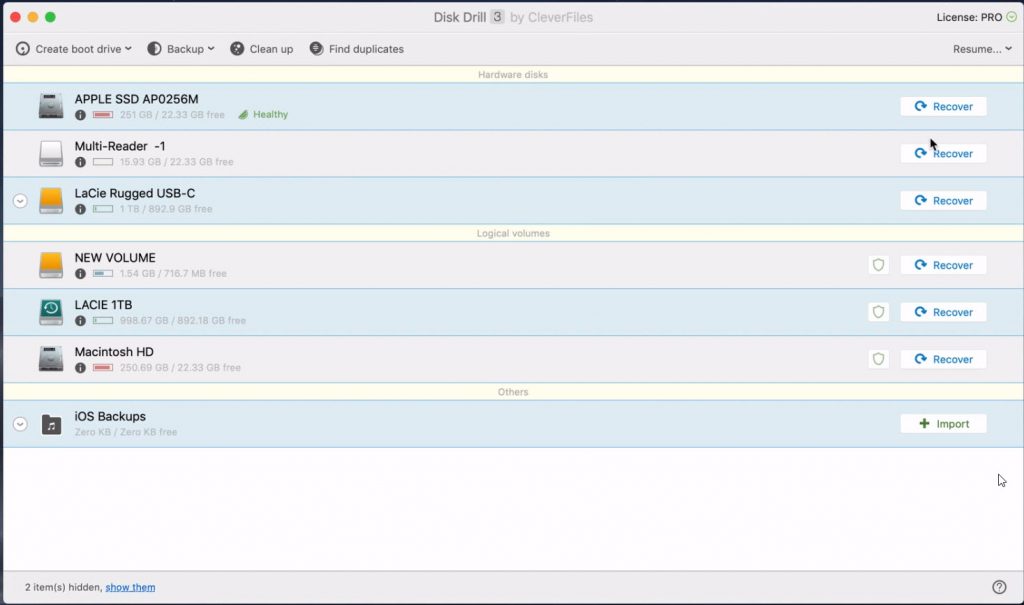Viewport: 1024px width, 605px height.
Task: Open the Backup dropdown menu
Action: [181, 49]
